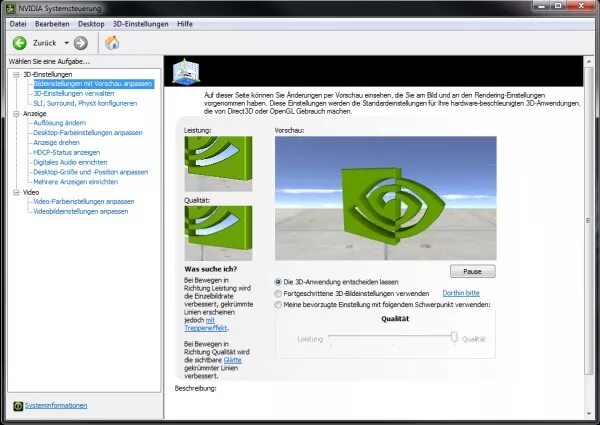Image resolution: width=600 pixels, height=425 pixels.
Task: Click the right pane vertical scrollbar thumb
Action: 589,220
